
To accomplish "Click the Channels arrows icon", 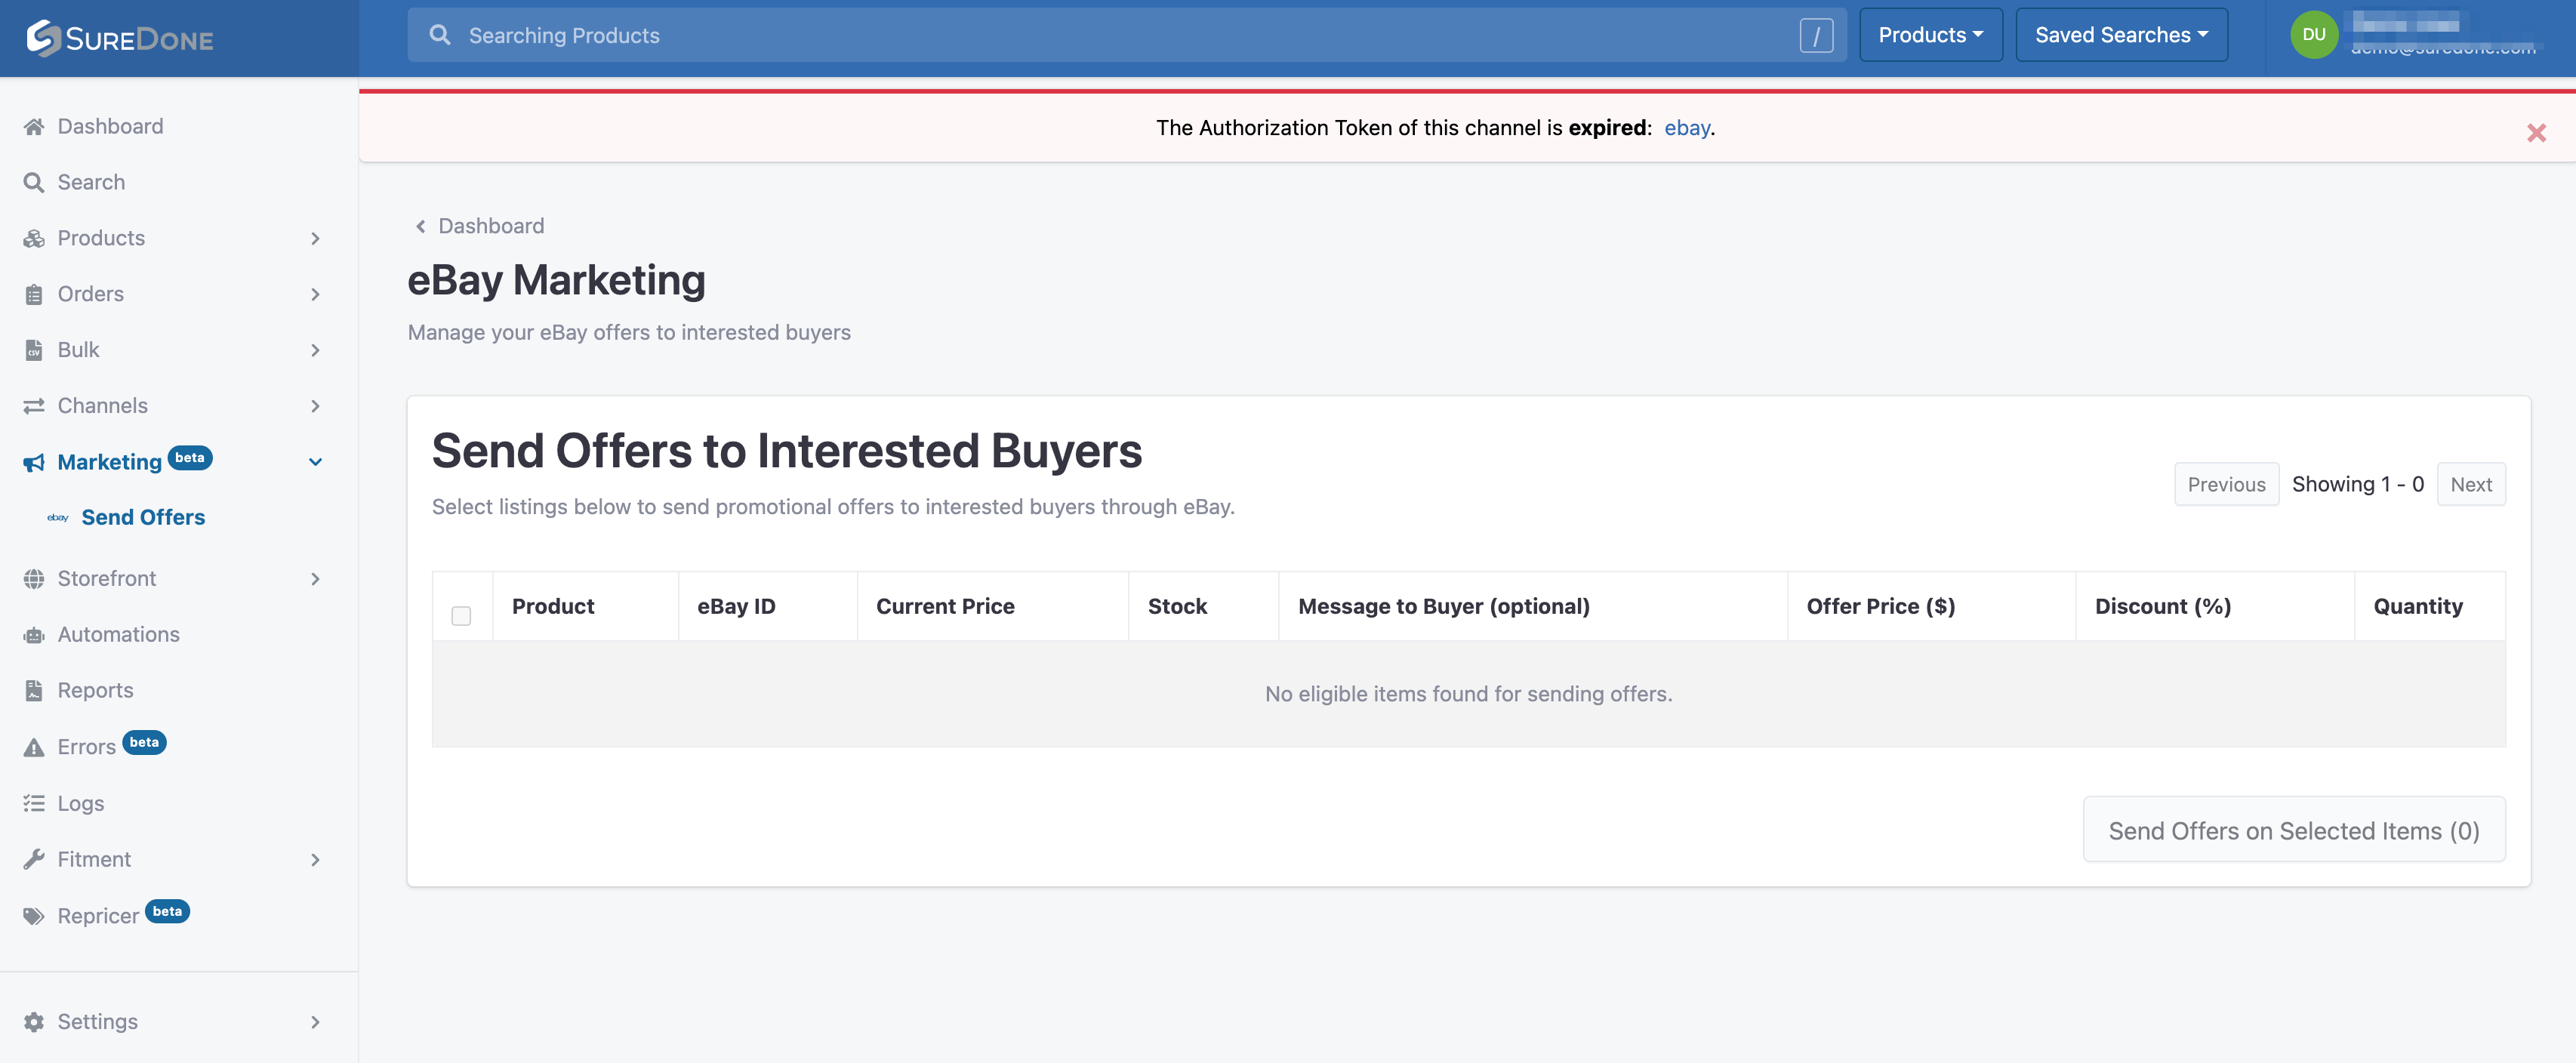I will (x=34, y=406).
